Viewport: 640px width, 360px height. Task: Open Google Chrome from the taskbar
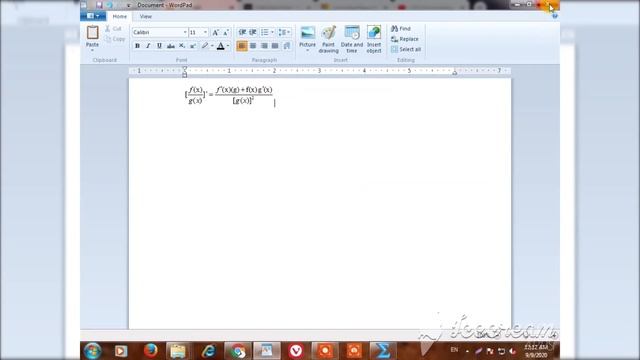pos(238,351)
